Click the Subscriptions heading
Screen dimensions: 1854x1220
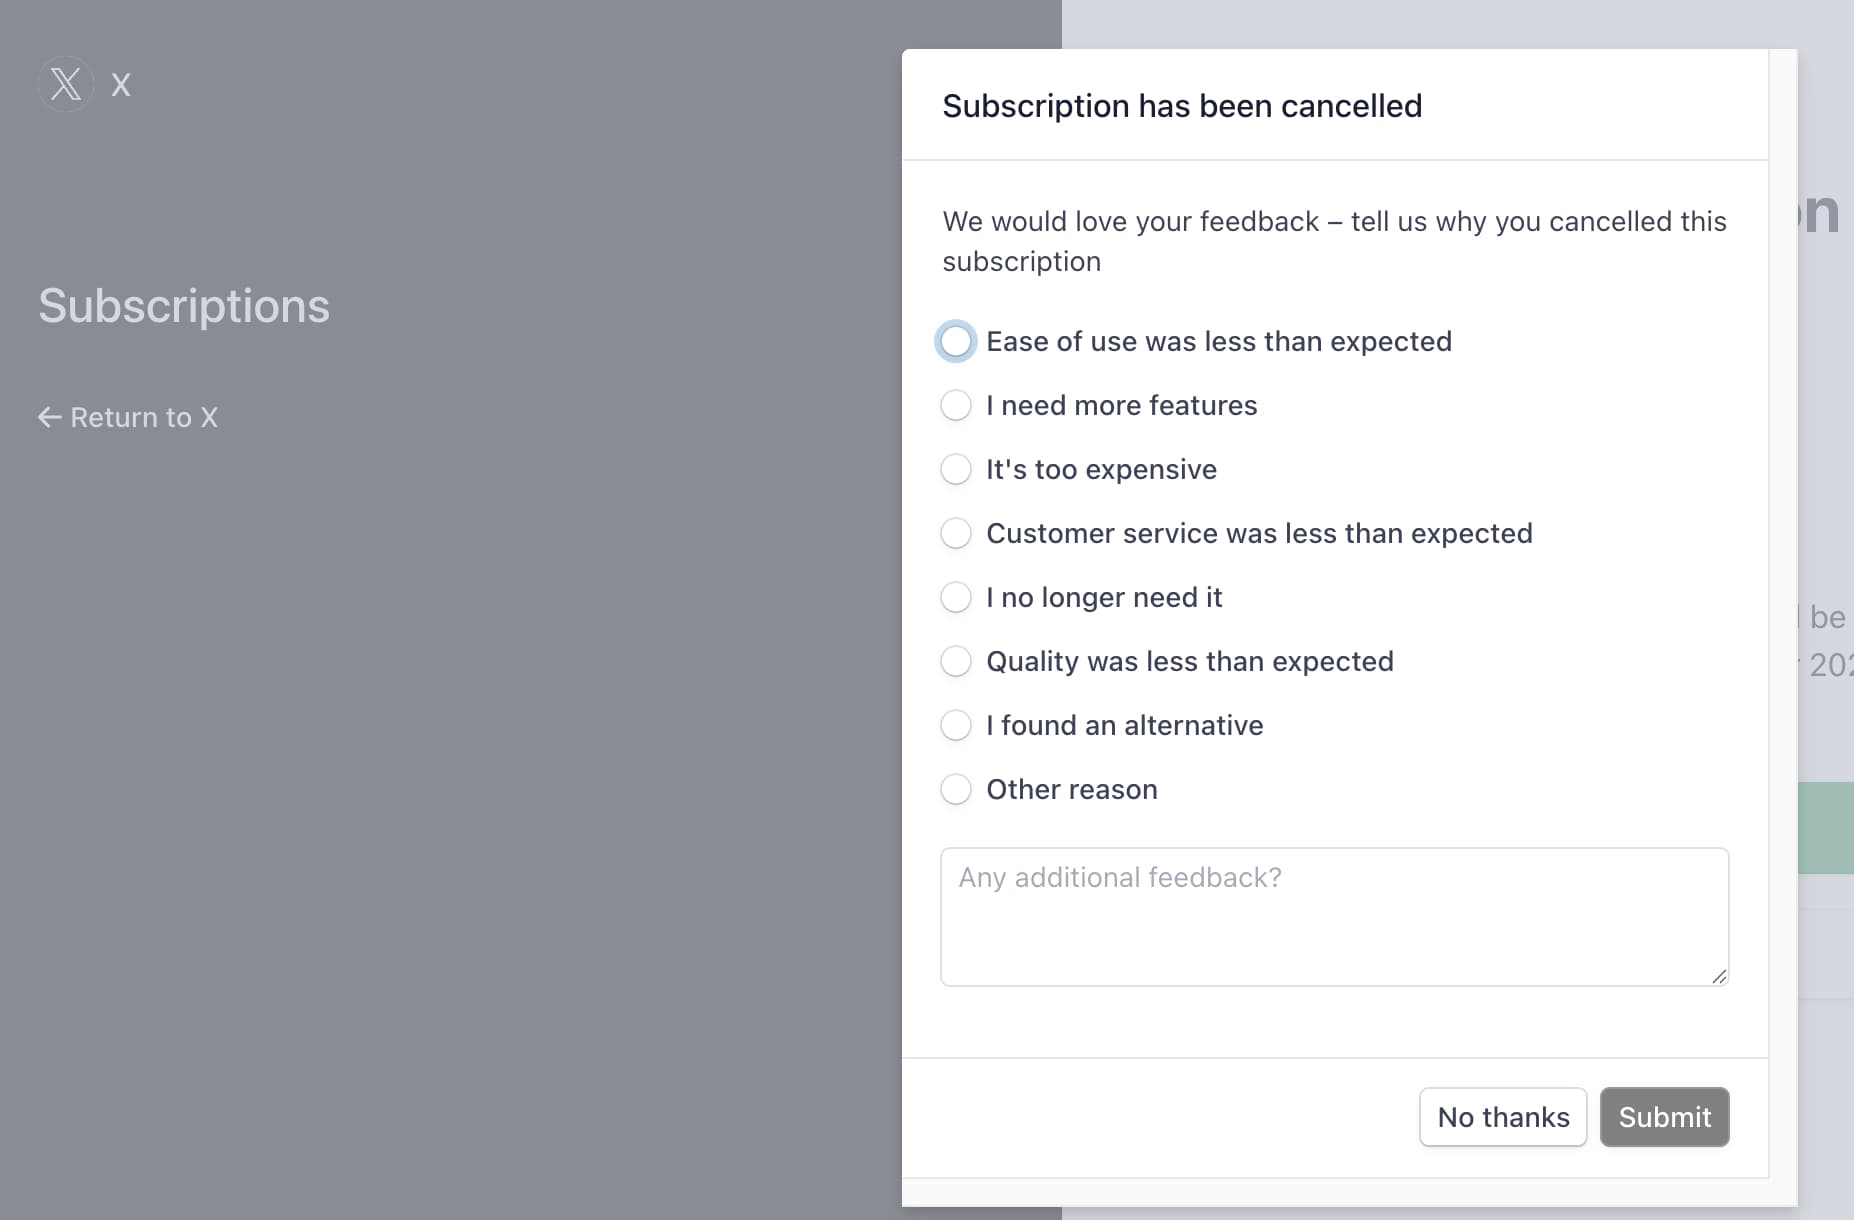184,306
